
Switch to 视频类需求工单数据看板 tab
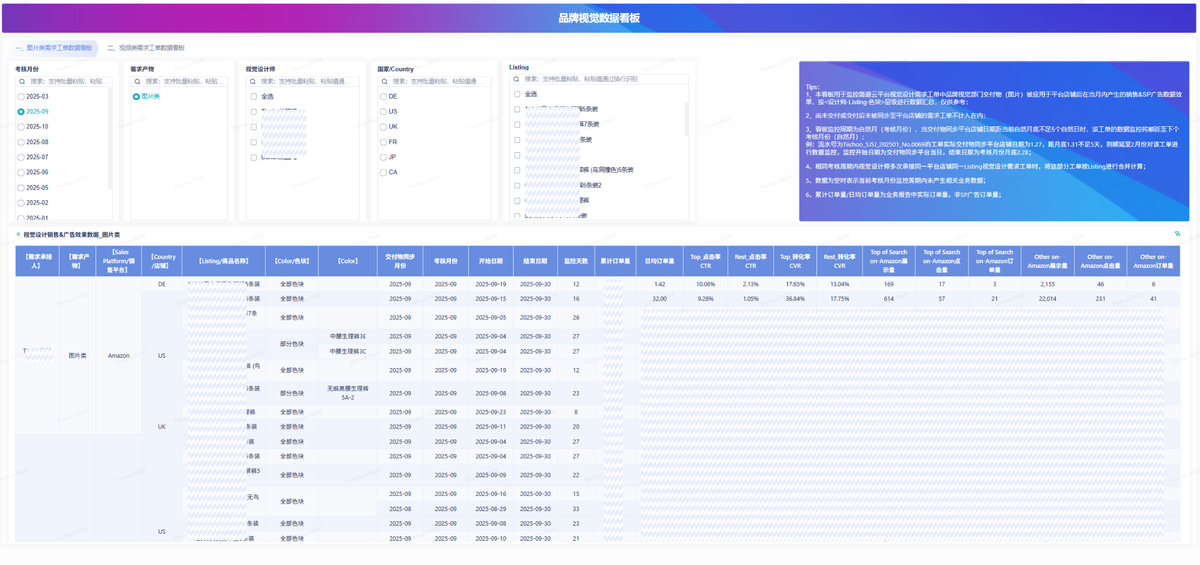pos(145,48)
